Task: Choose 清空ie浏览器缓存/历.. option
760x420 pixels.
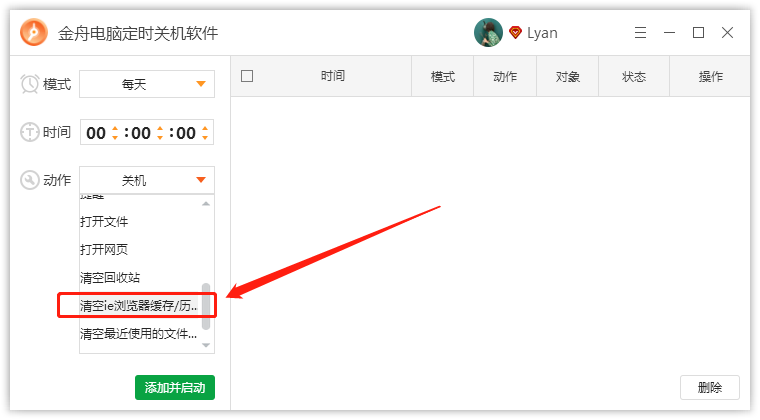Action: 139,306
